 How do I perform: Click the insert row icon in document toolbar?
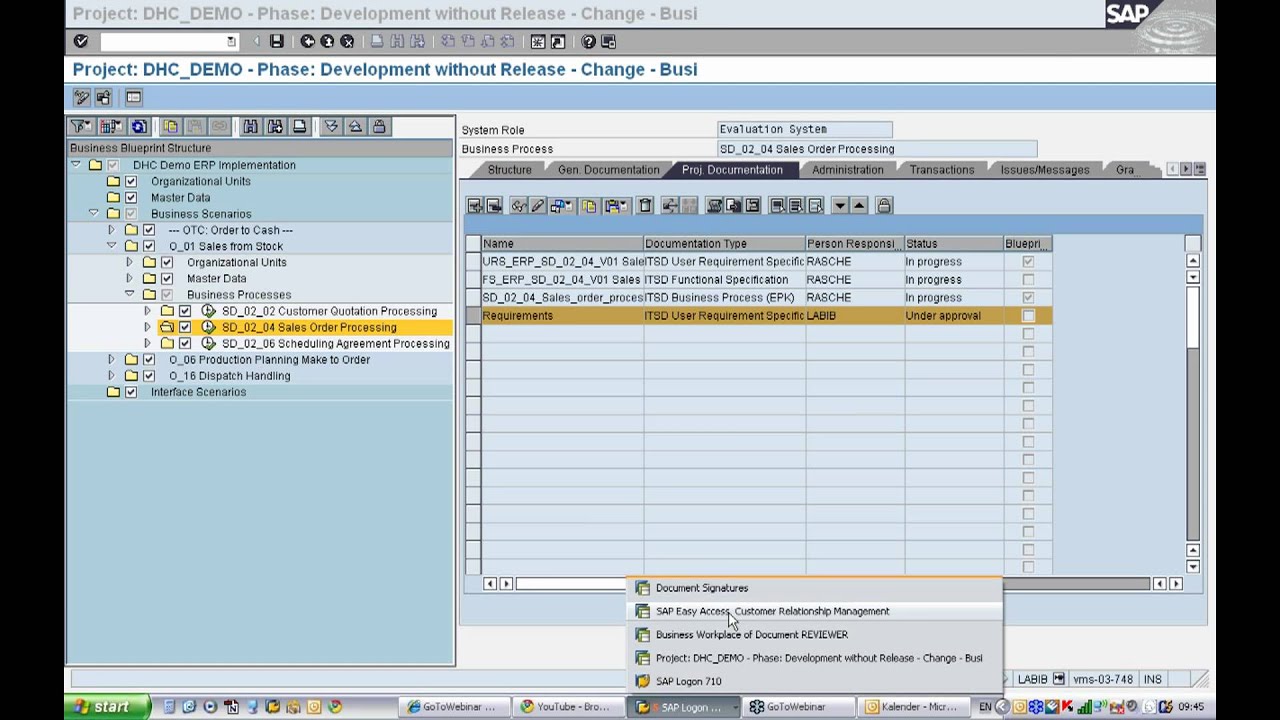(475, 206)
